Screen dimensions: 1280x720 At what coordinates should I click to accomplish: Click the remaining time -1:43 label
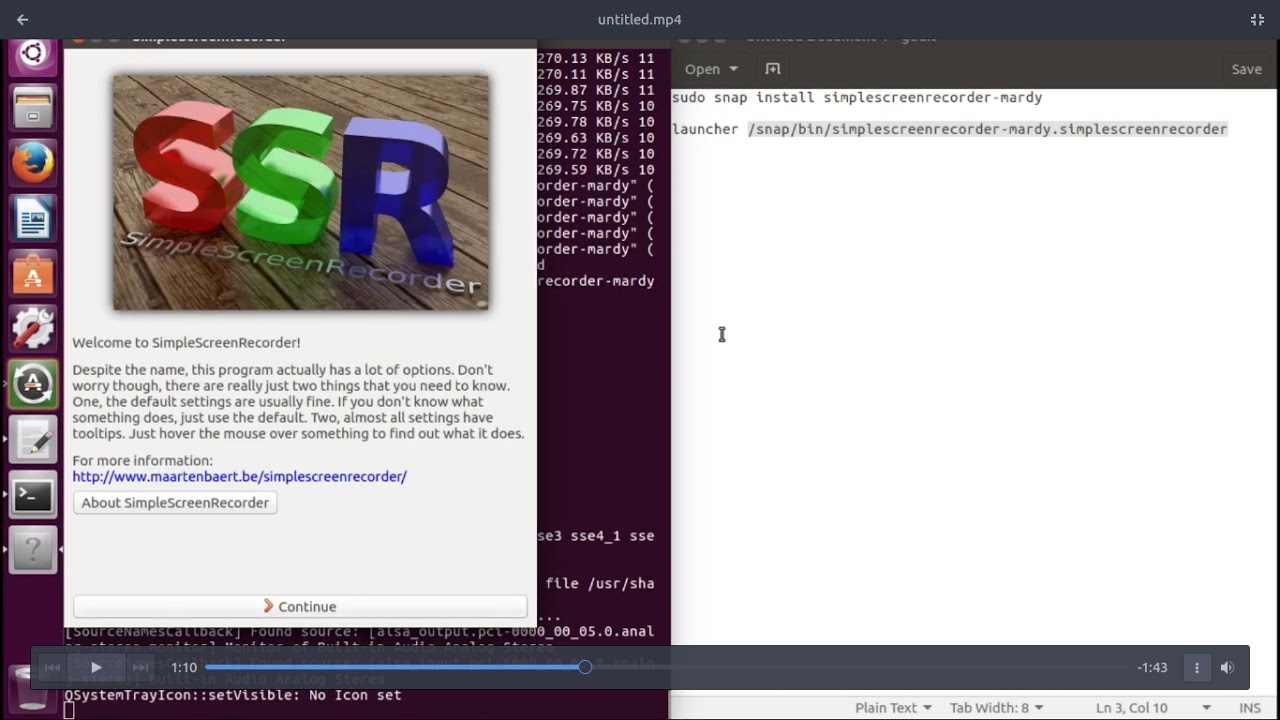pyautogui.click(x=1152, y=667)
